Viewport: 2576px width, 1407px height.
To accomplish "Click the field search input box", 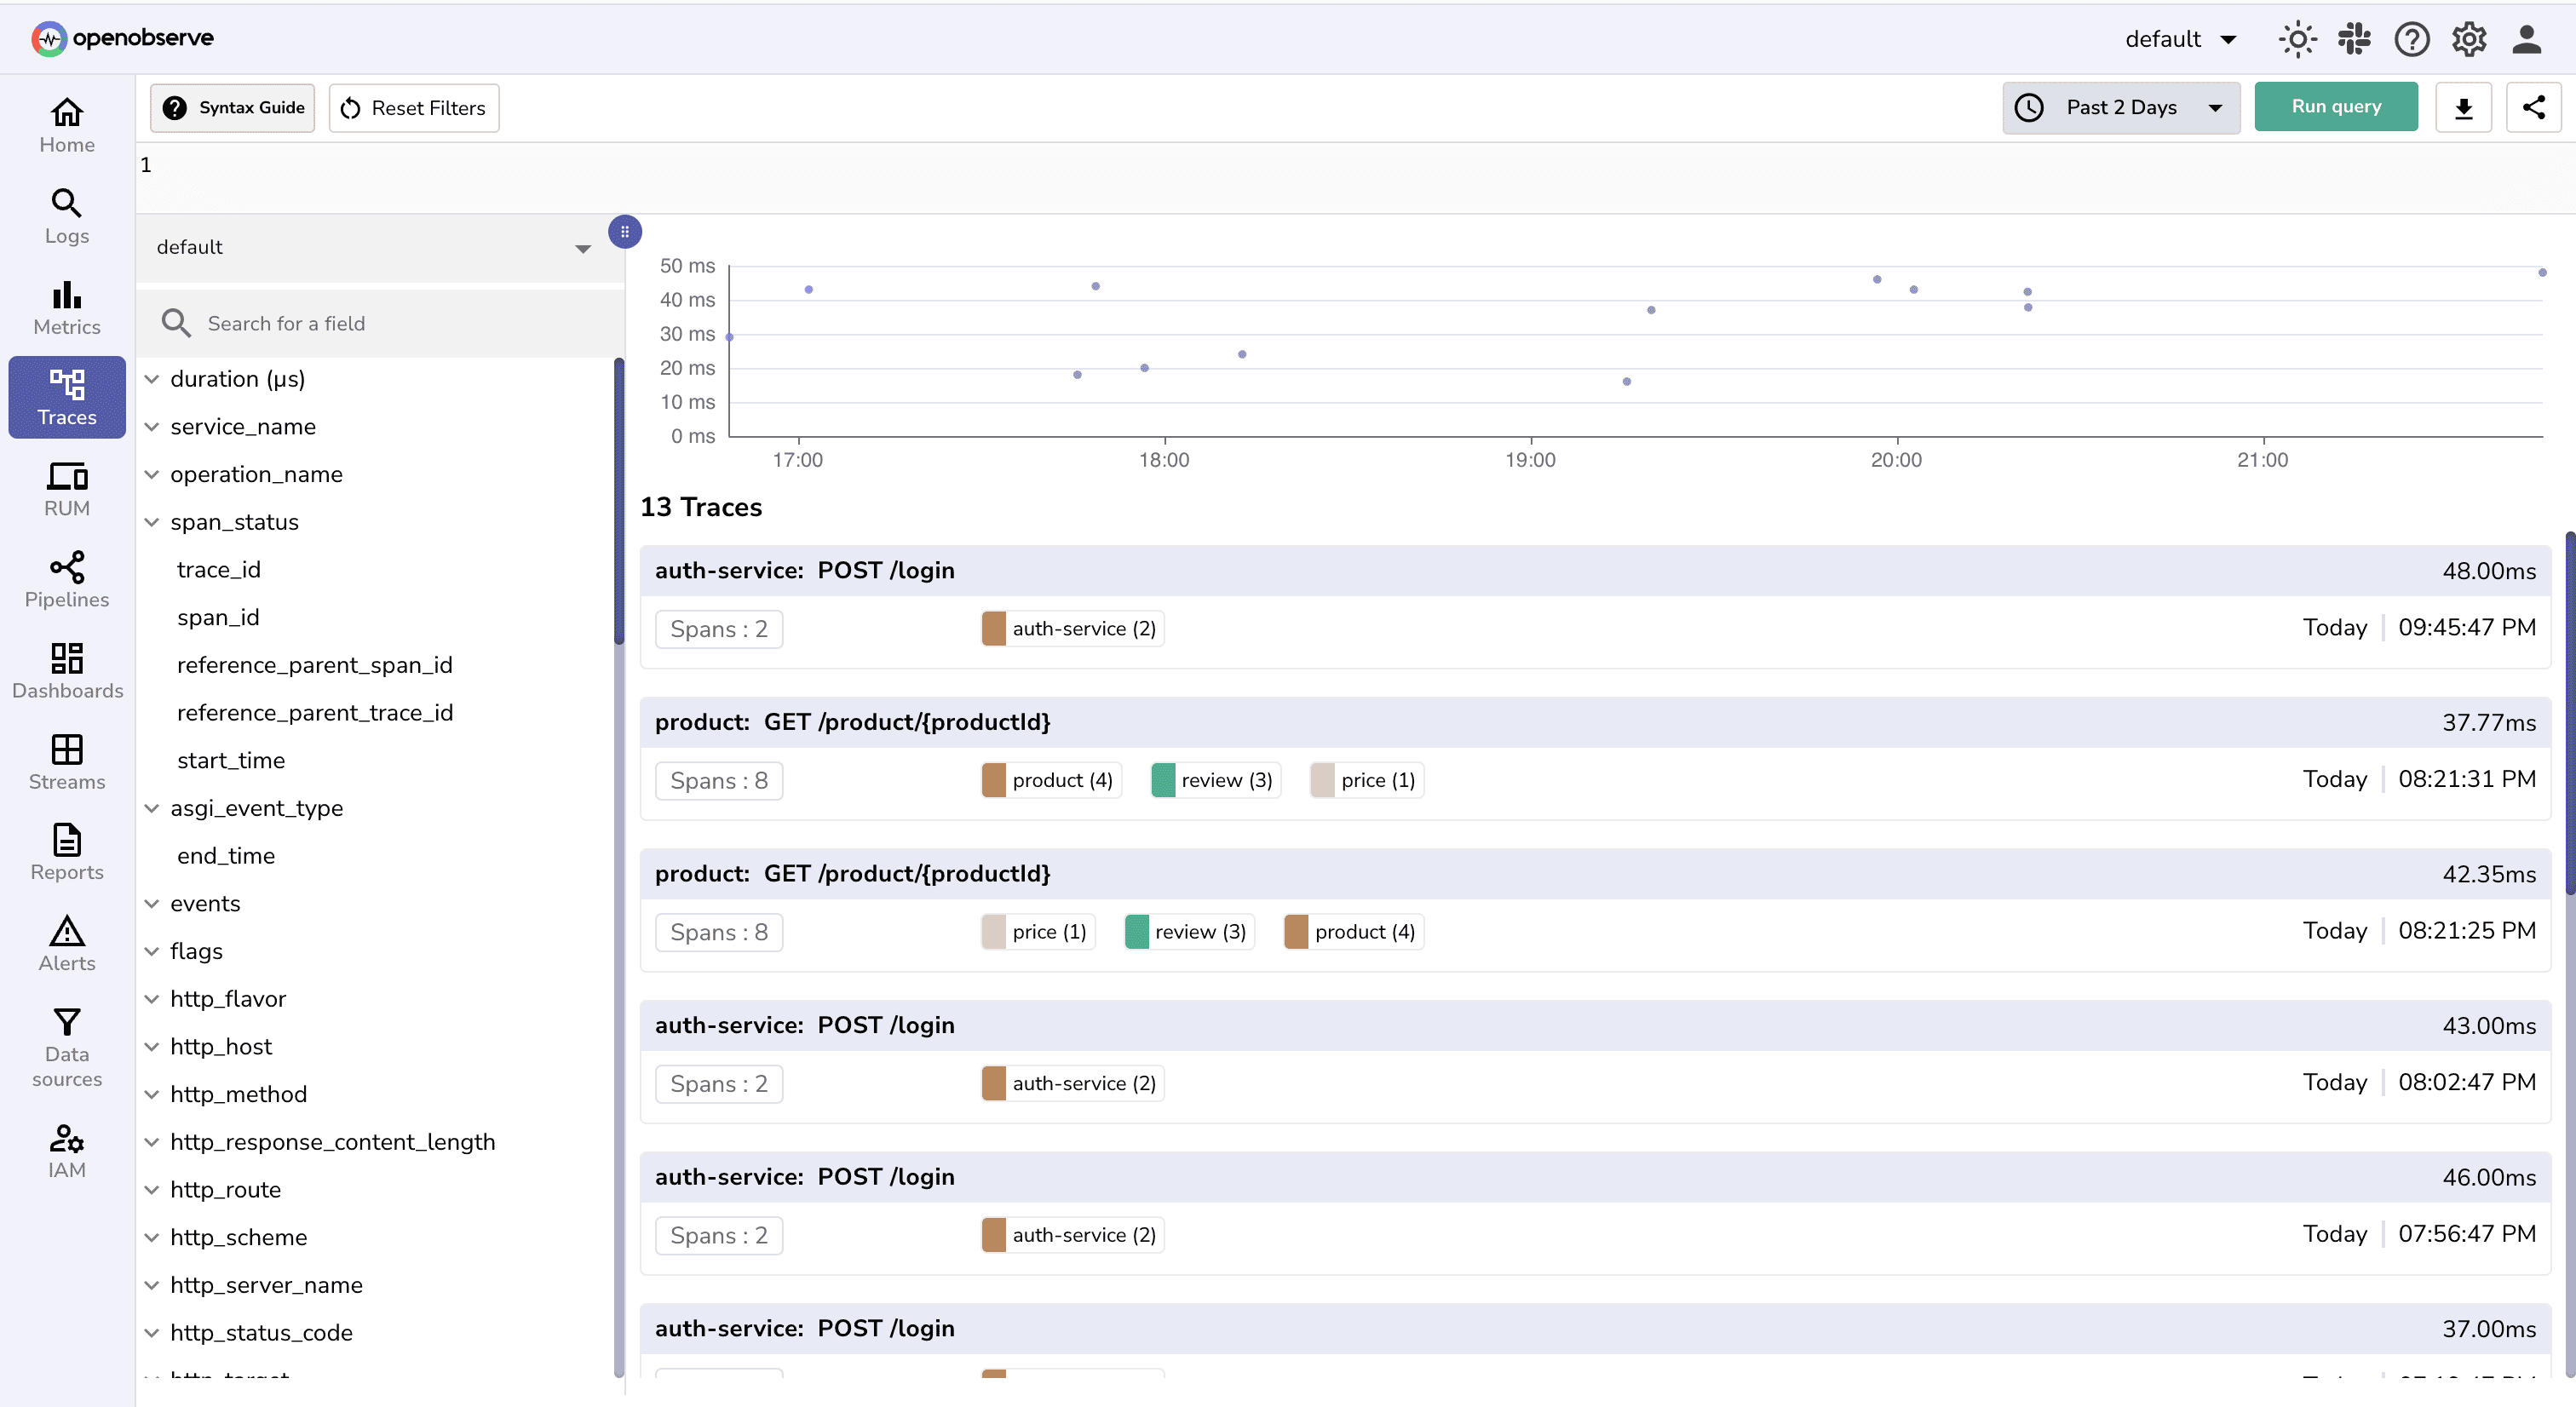I will [x=380, y=323].
